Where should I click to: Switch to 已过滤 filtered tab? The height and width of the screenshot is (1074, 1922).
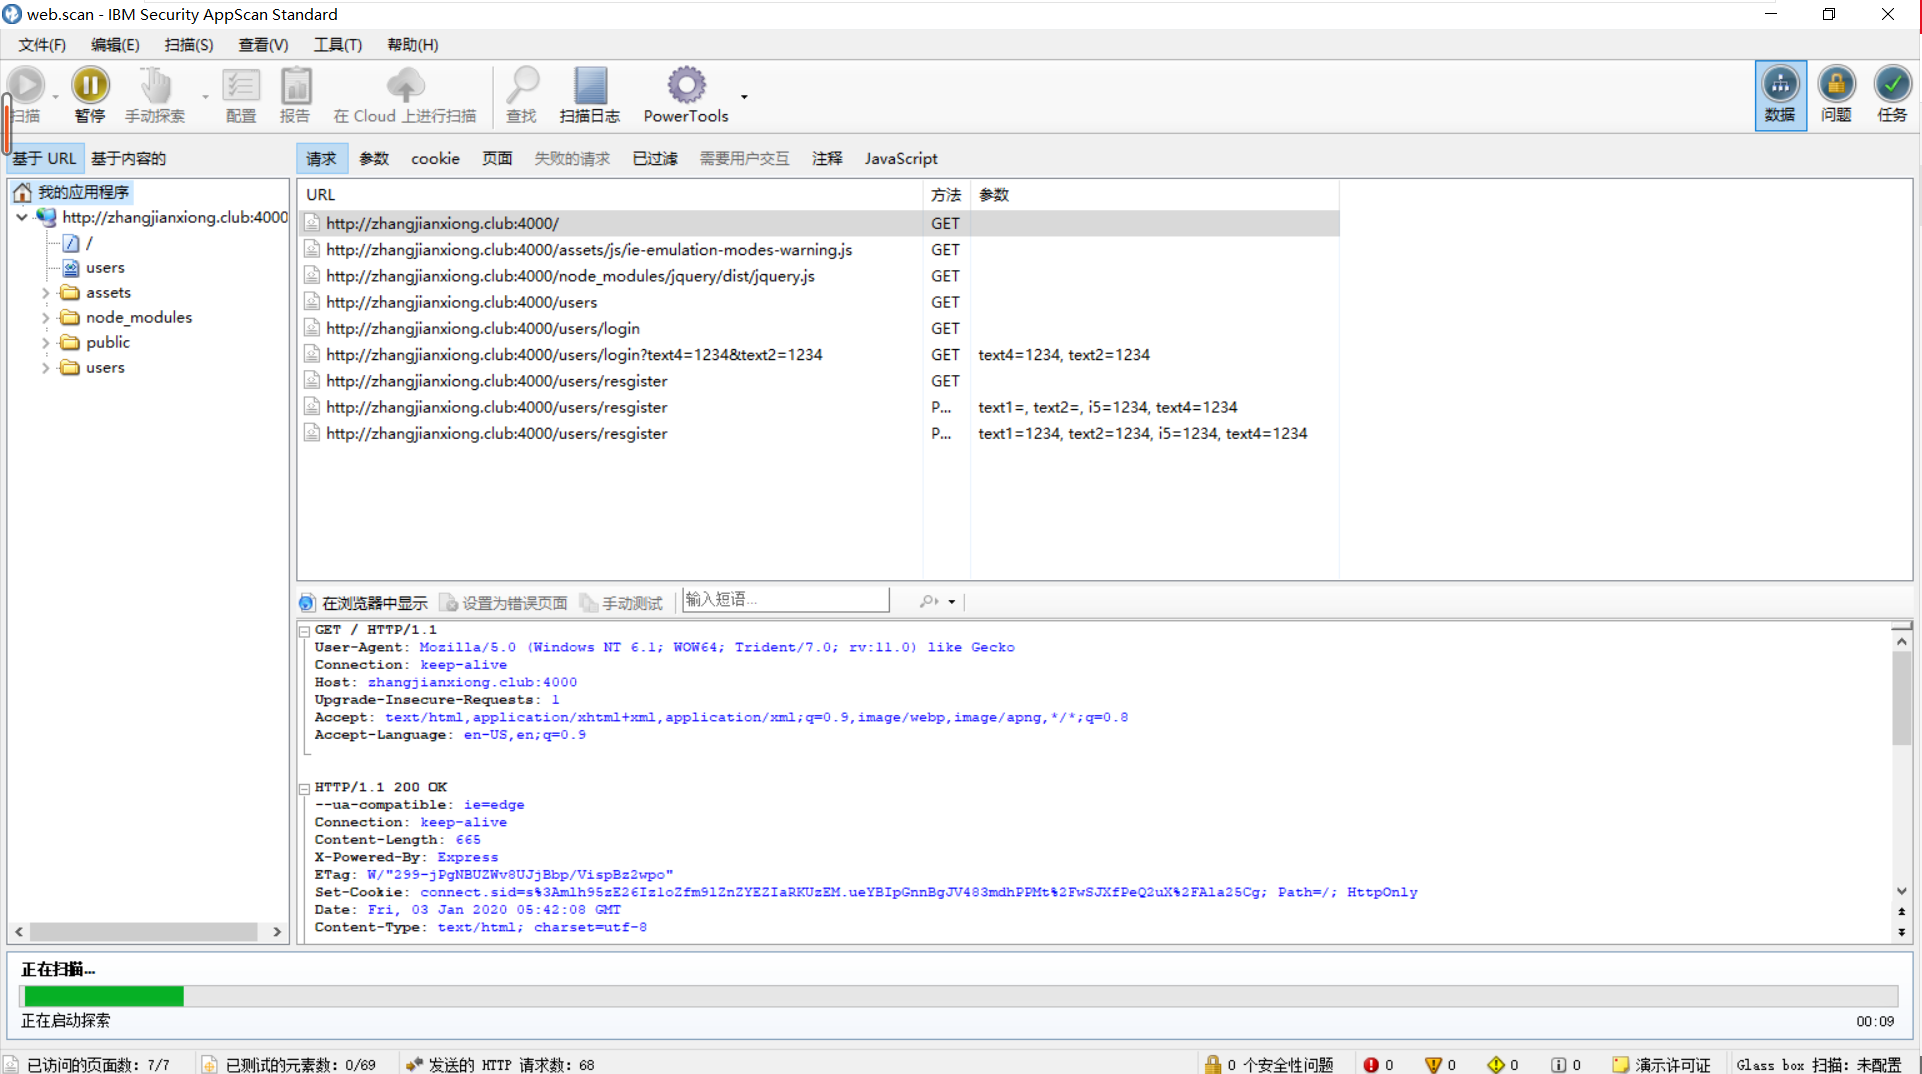655,159
